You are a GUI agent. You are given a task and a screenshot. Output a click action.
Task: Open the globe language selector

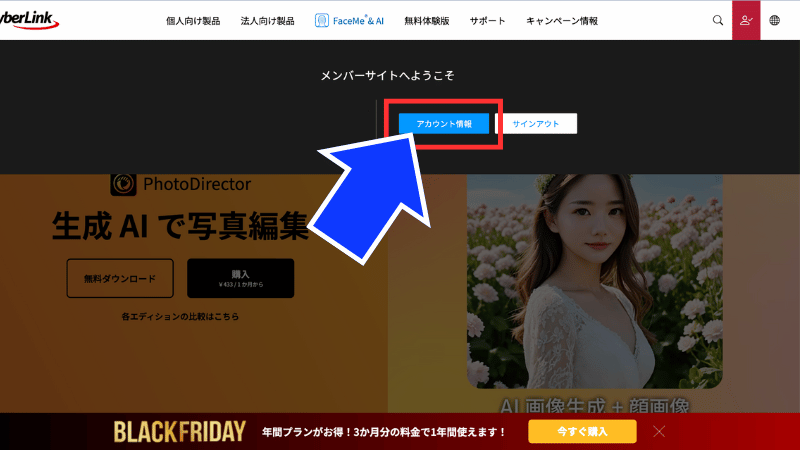pyautogui.click(x=774, y=20)
